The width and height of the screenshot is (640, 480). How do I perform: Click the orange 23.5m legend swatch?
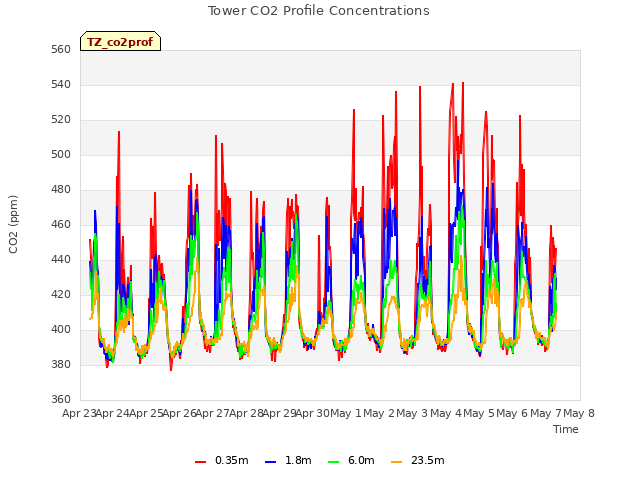point(396,461)
